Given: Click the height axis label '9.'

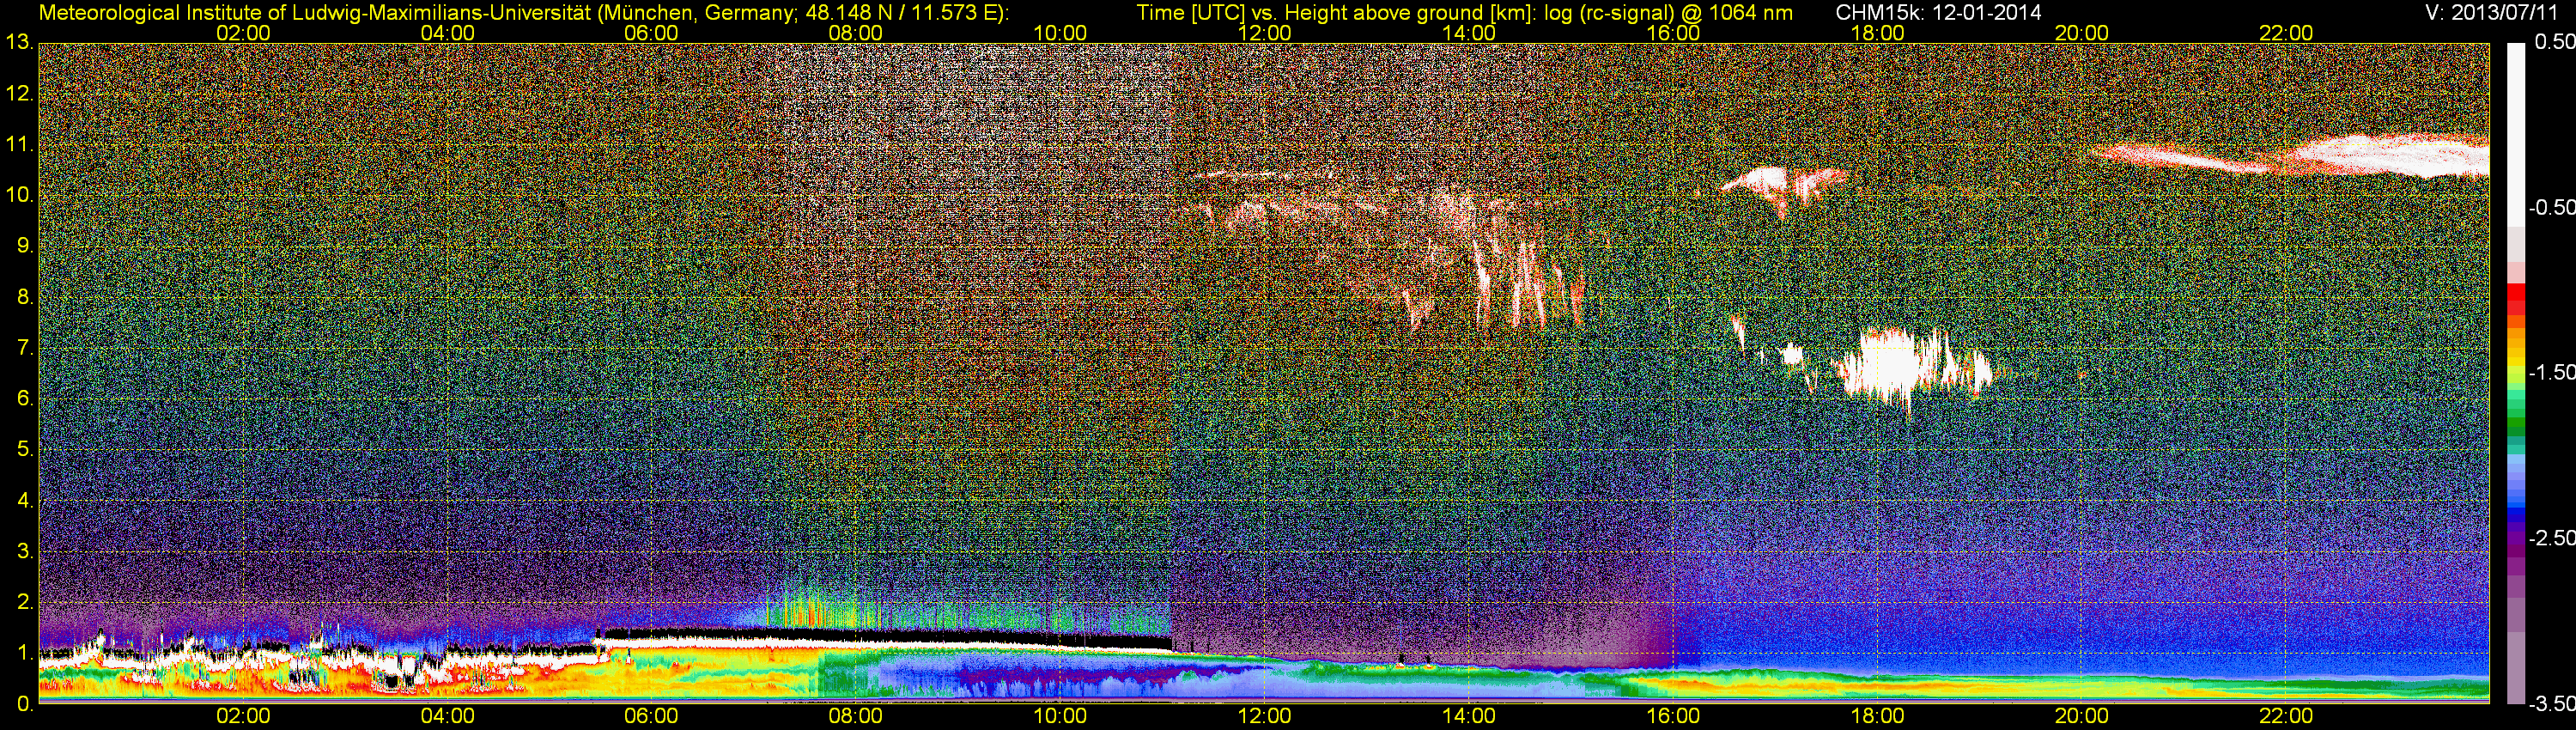Looking at the screenshot, I should tap(25, 246).
